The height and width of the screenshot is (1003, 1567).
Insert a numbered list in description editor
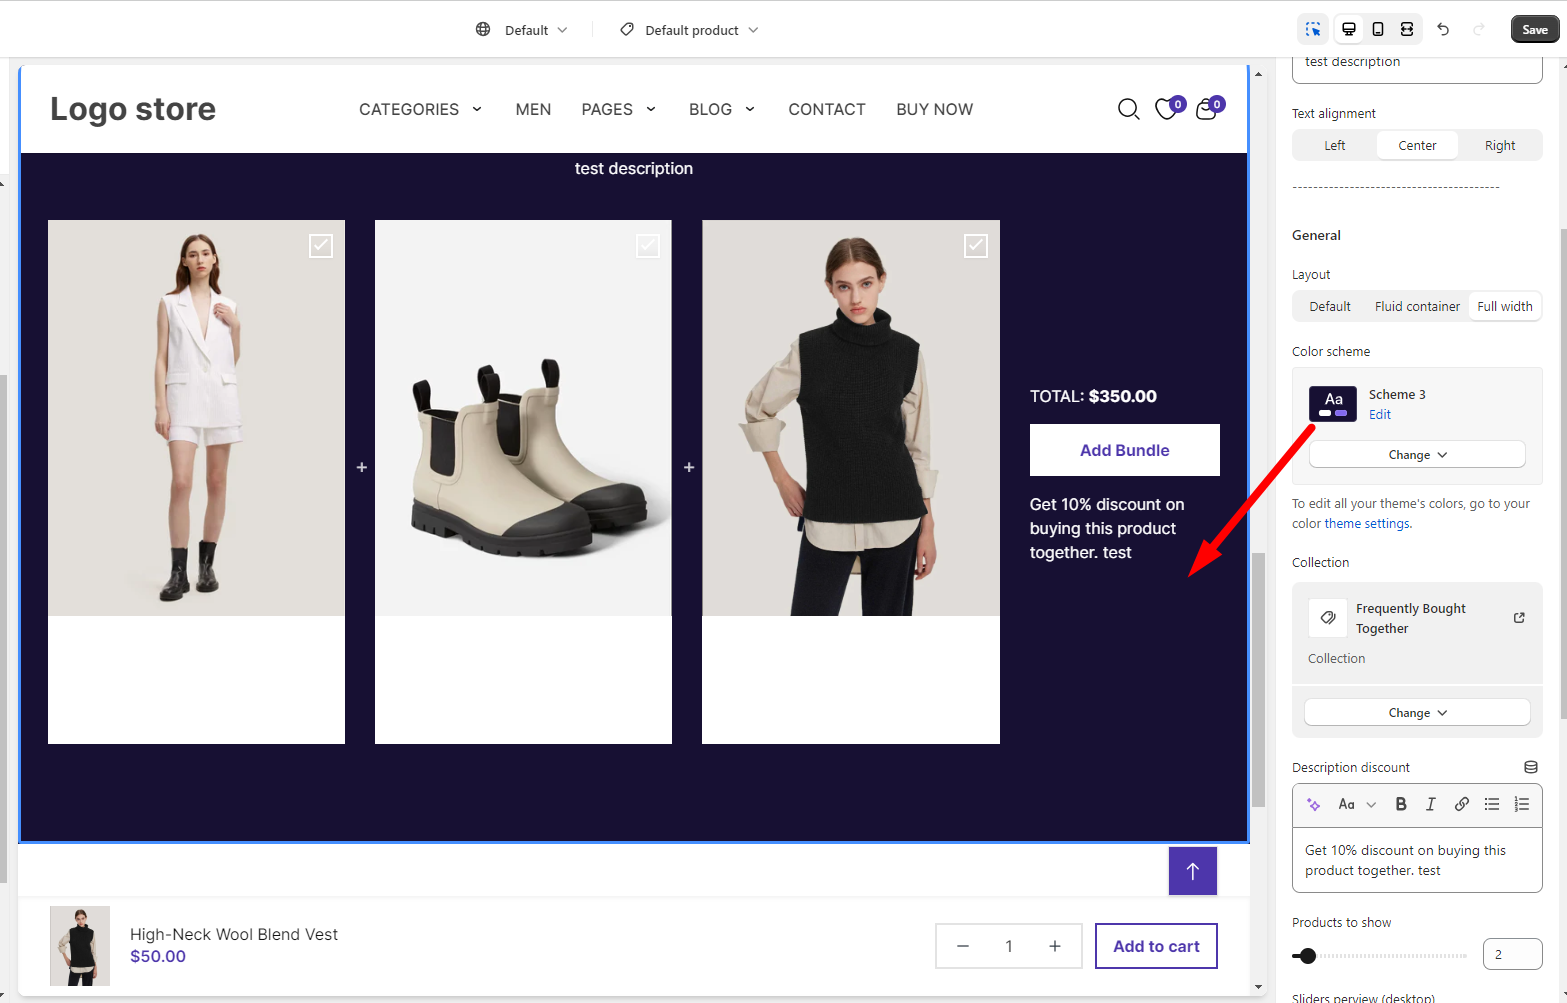(1522, 804)
